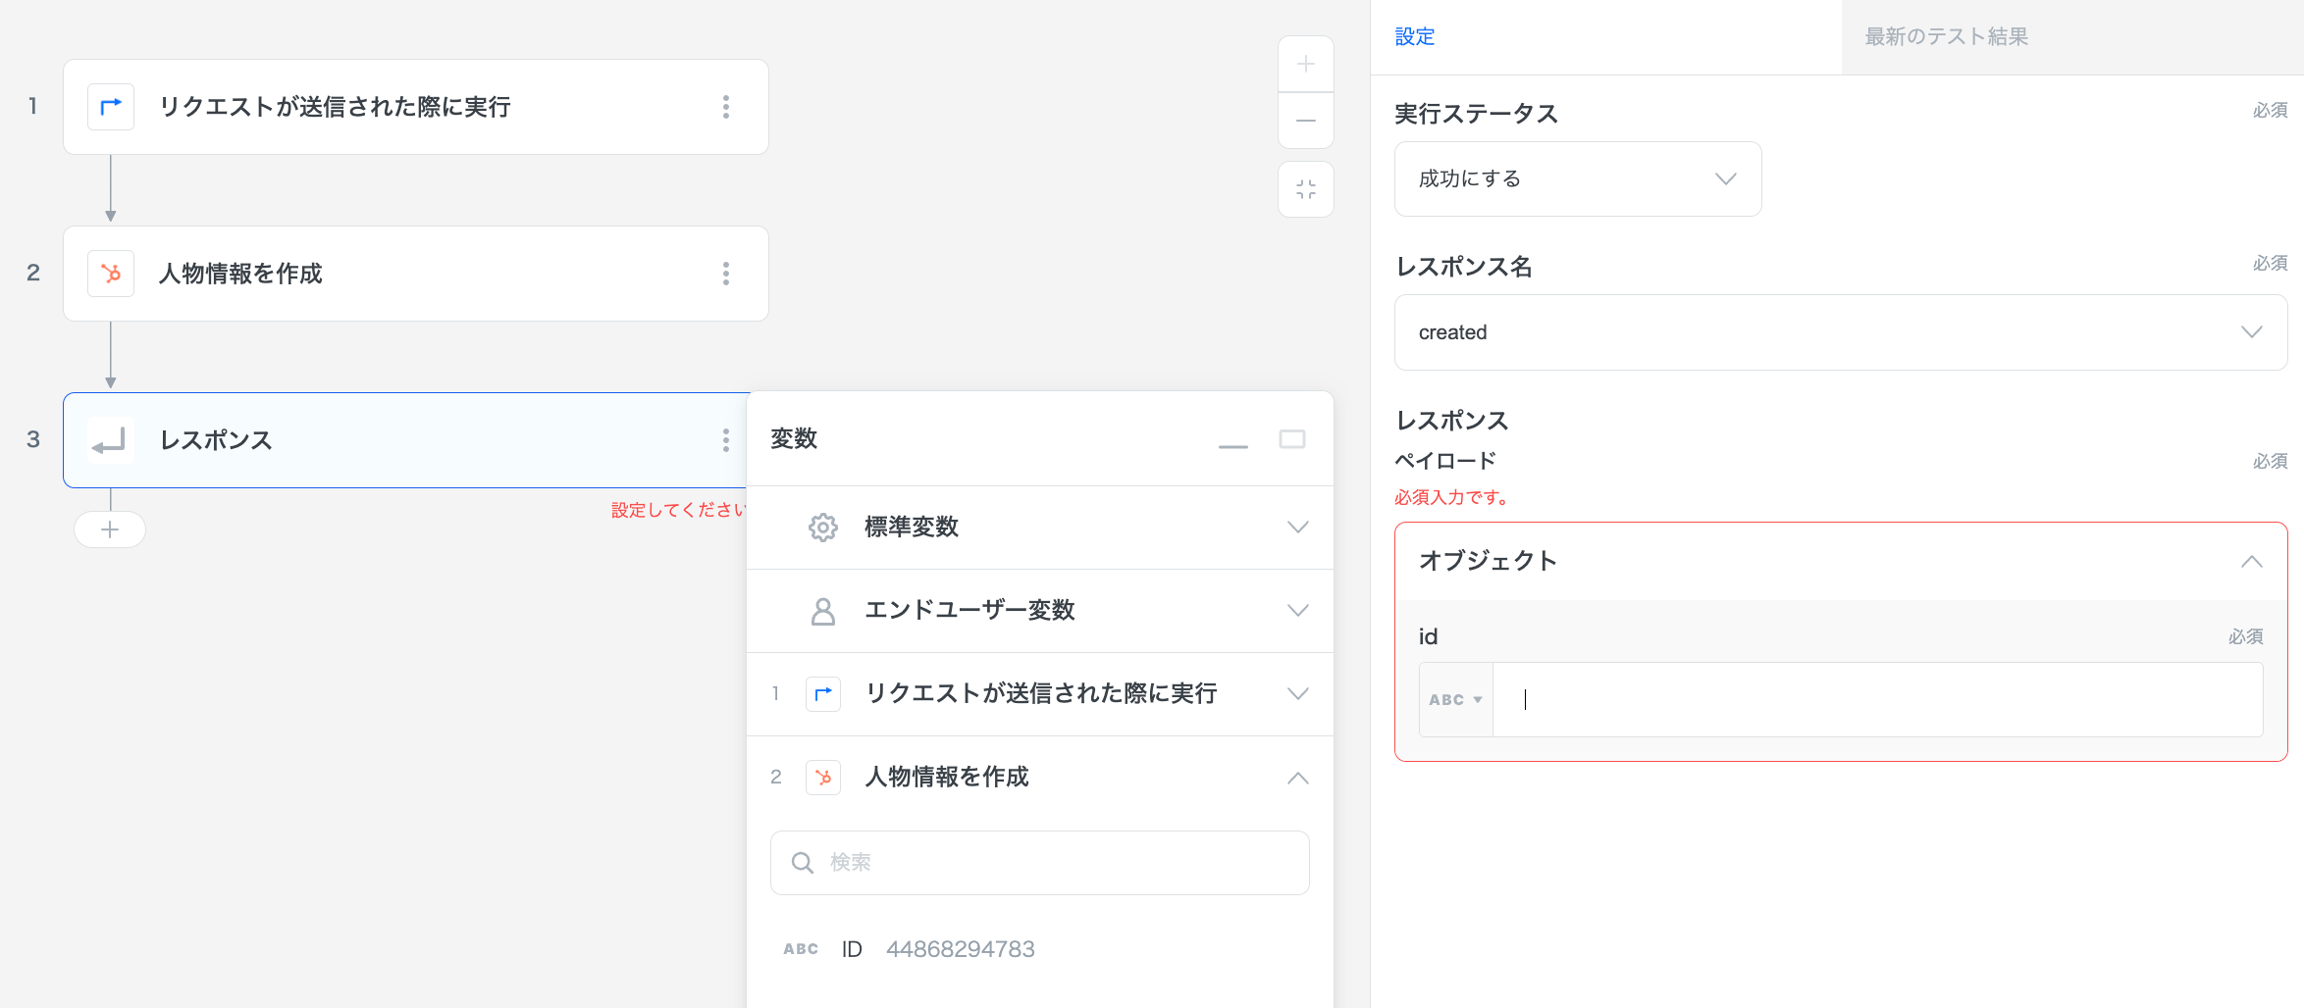Open the three-dot menu on 人物情報を作成 step
Image resolution: width=2304 pixels, height=1008 pixels.
click(726, 273)
